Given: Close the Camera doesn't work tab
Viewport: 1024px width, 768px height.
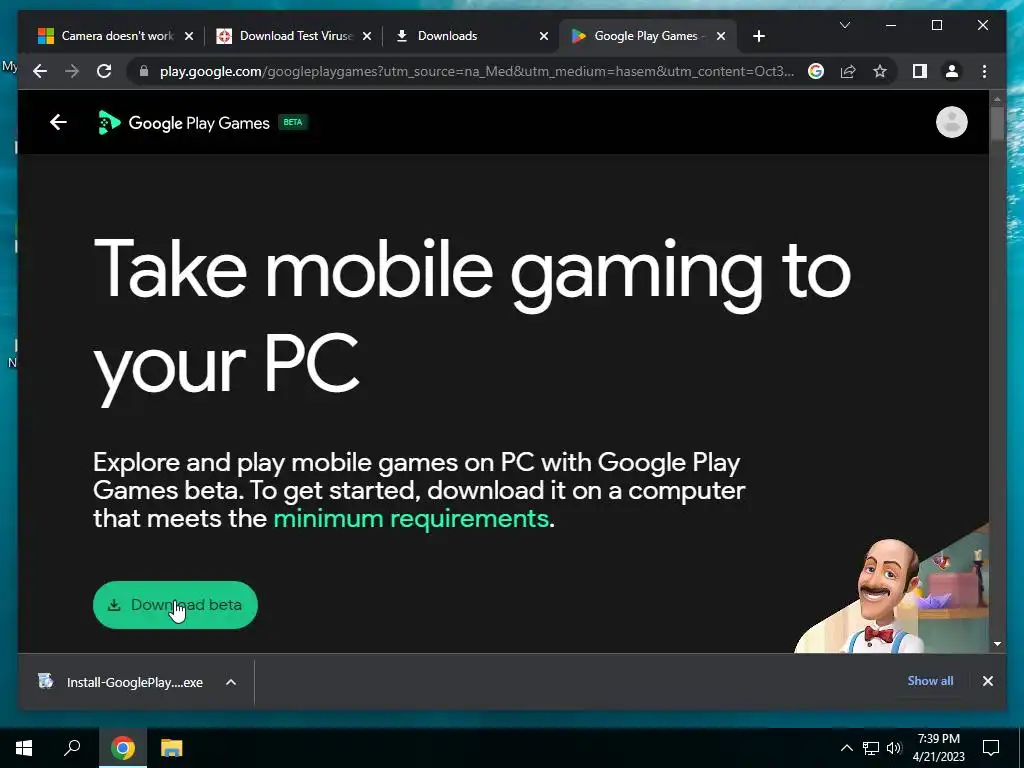Looking at the screenshot, I should click(x=189, y=36).
